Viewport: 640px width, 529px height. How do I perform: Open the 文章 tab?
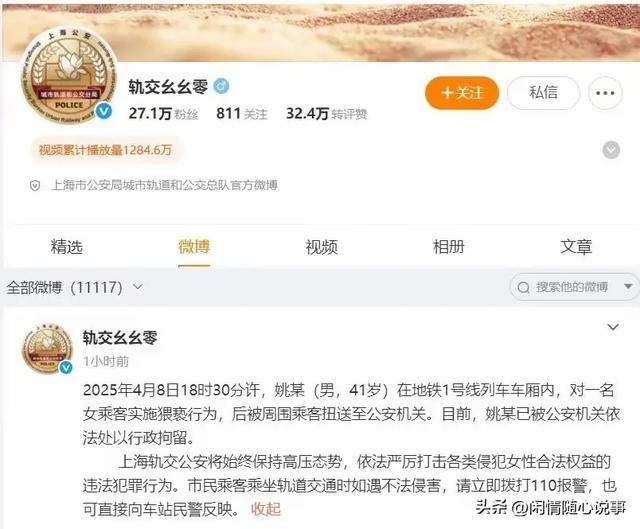576,247
